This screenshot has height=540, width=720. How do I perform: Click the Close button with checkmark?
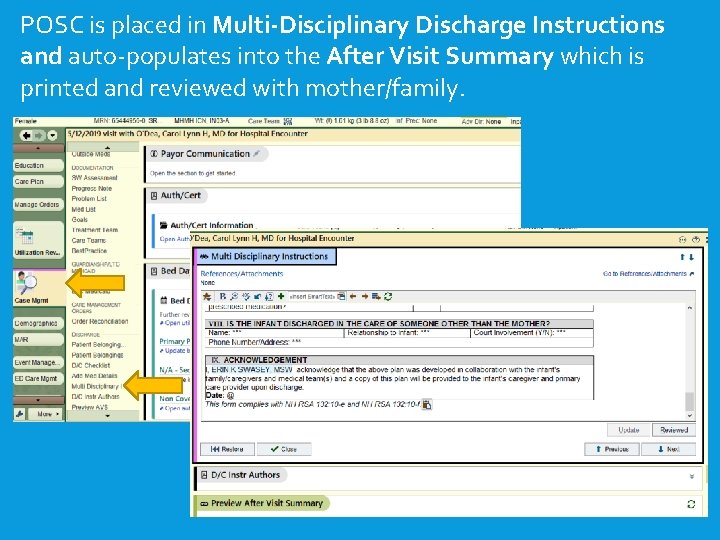point(284,449)
